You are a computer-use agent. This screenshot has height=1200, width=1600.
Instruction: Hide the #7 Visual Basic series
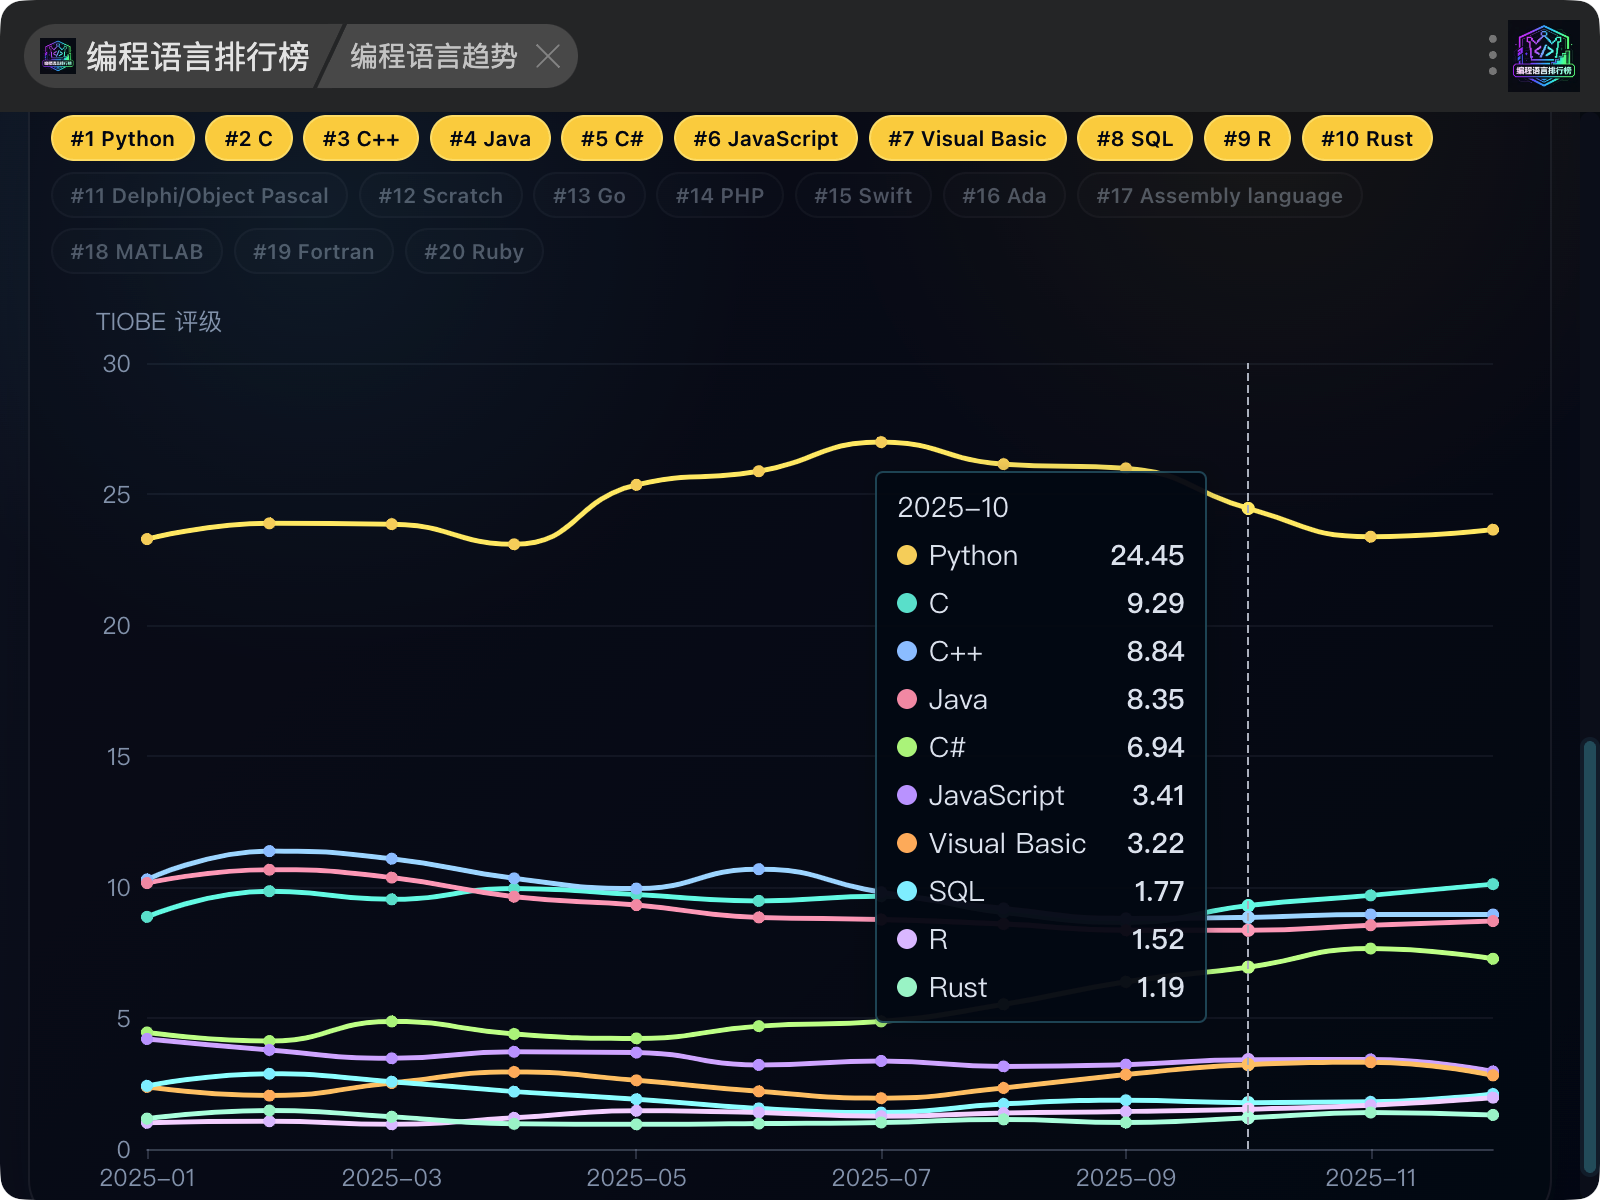tap(968, 138)
